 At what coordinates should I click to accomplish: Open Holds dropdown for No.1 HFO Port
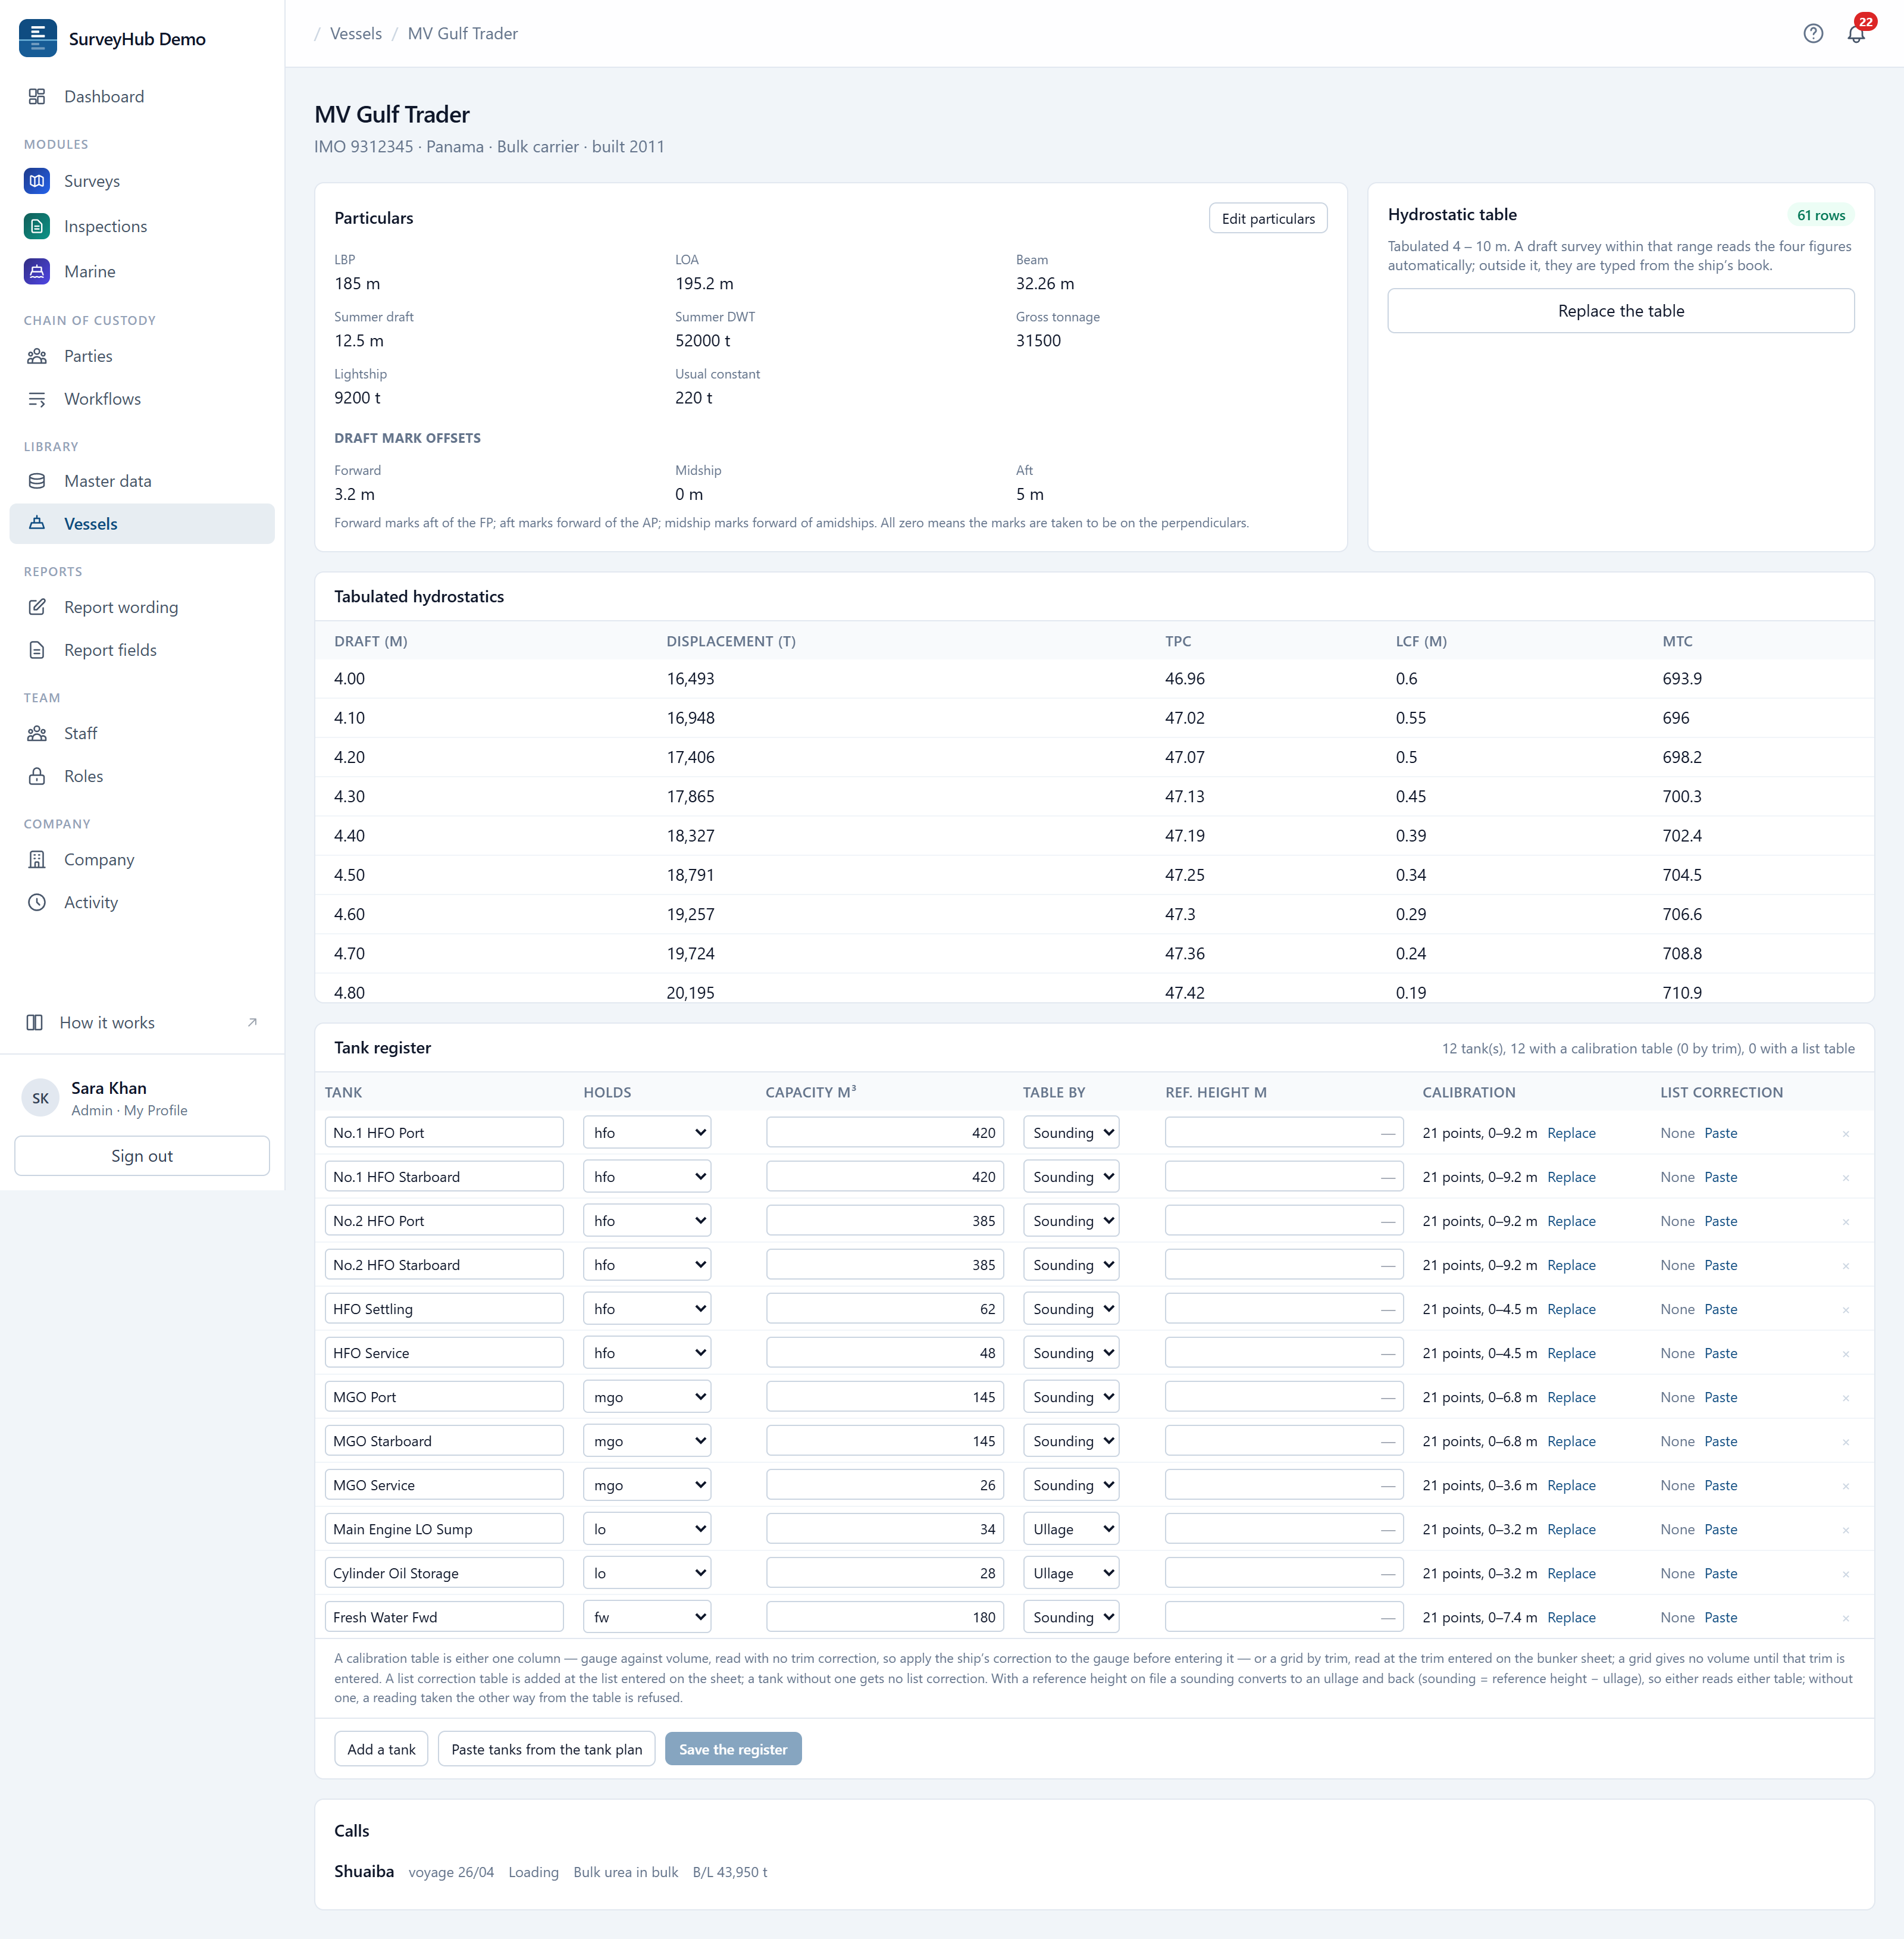coord(647,1133)
